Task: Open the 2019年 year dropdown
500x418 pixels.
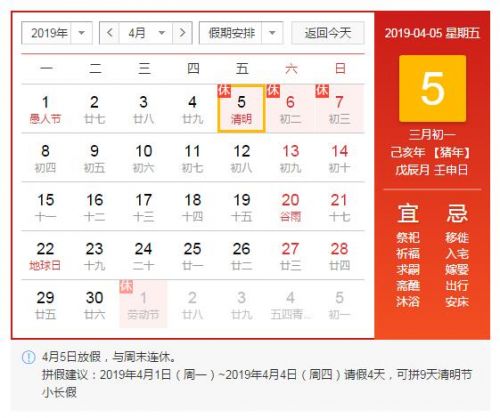Action: [x=57, y=33]
